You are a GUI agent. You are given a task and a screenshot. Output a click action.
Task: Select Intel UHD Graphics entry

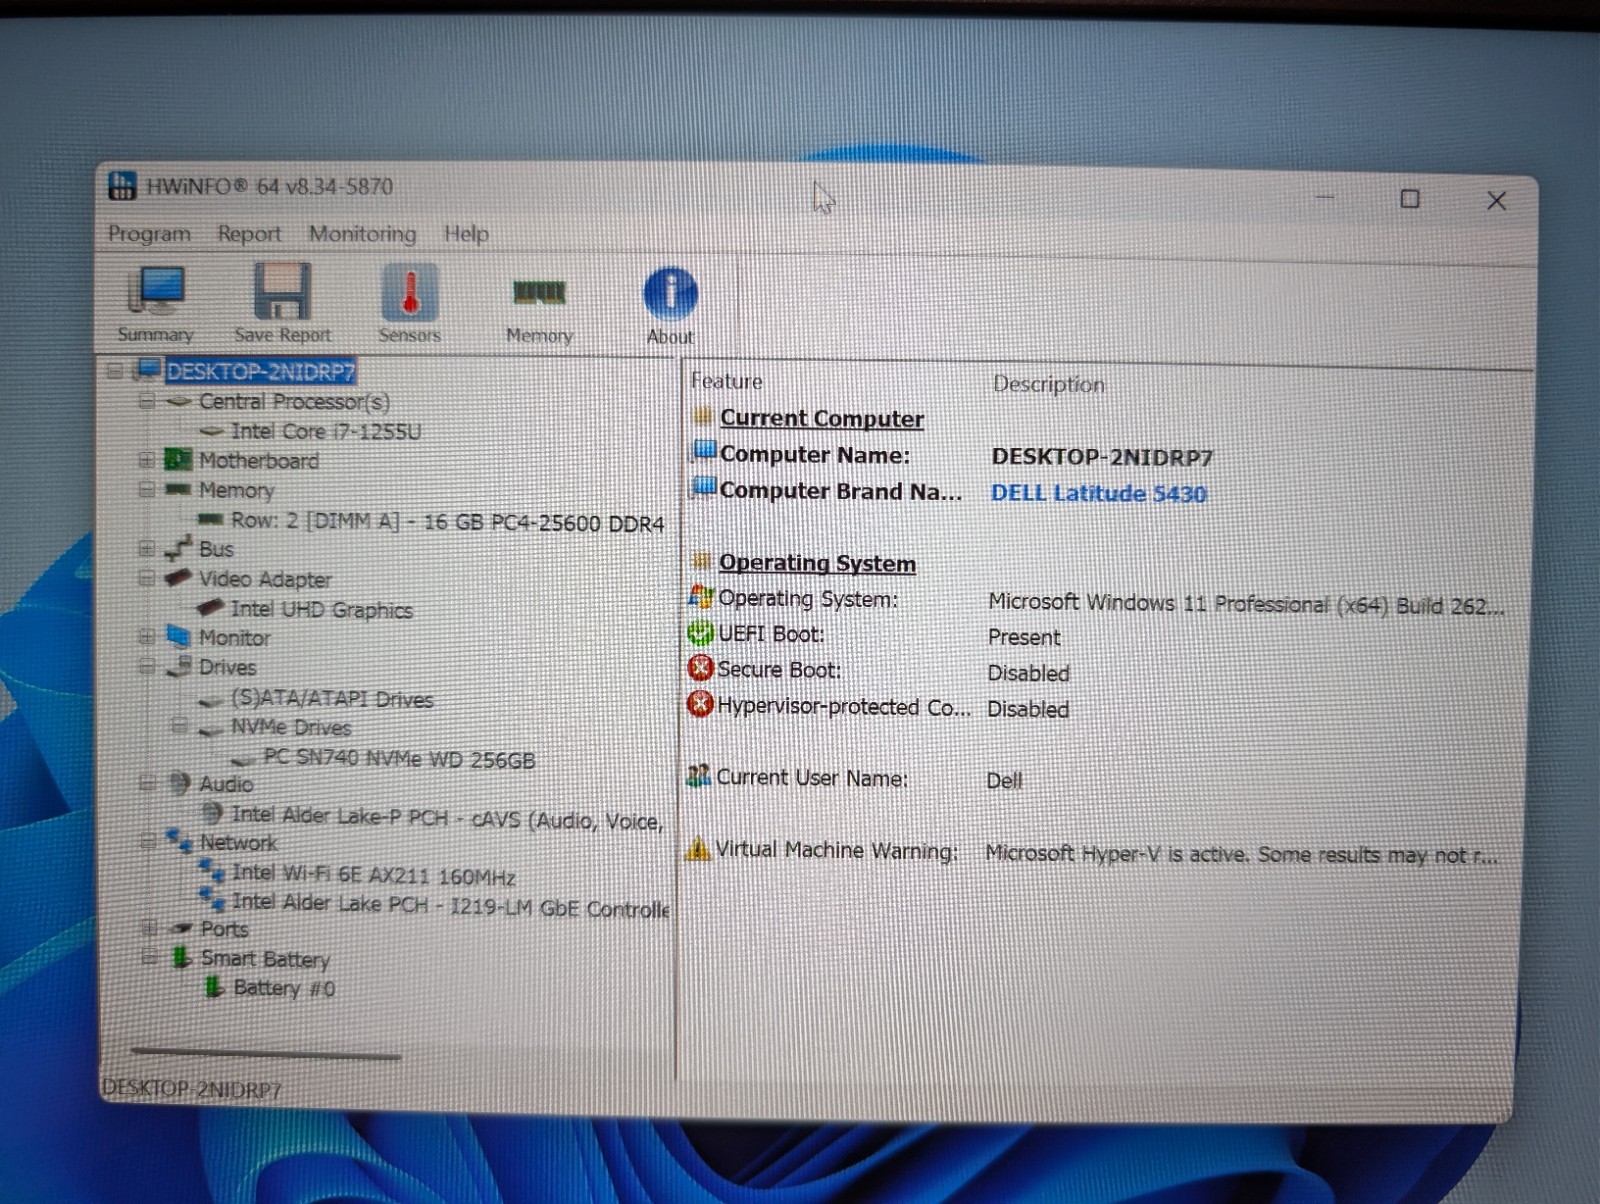tap(321, 609)
